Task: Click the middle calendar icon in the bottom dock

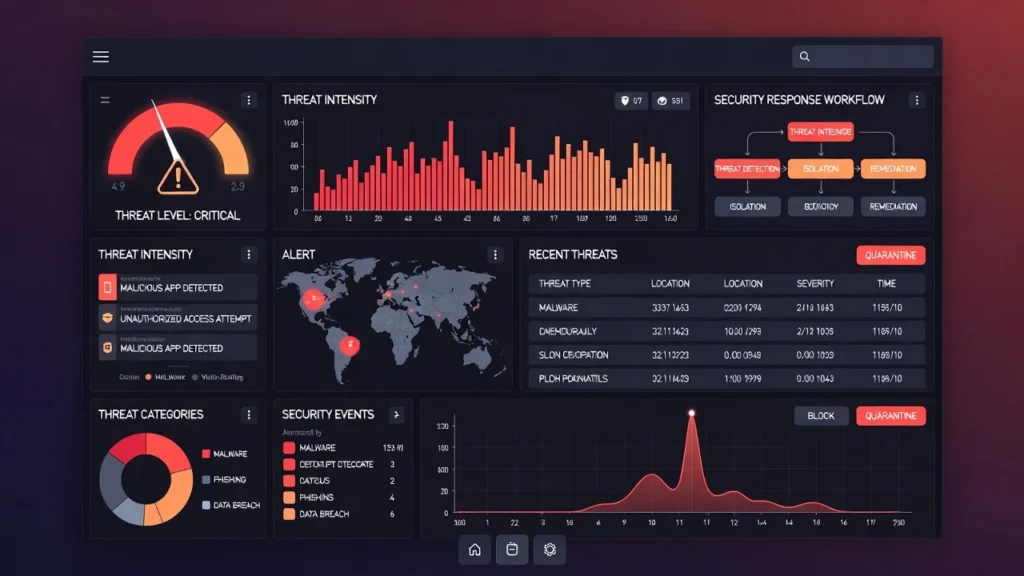Action: click(x=512, y=549)
